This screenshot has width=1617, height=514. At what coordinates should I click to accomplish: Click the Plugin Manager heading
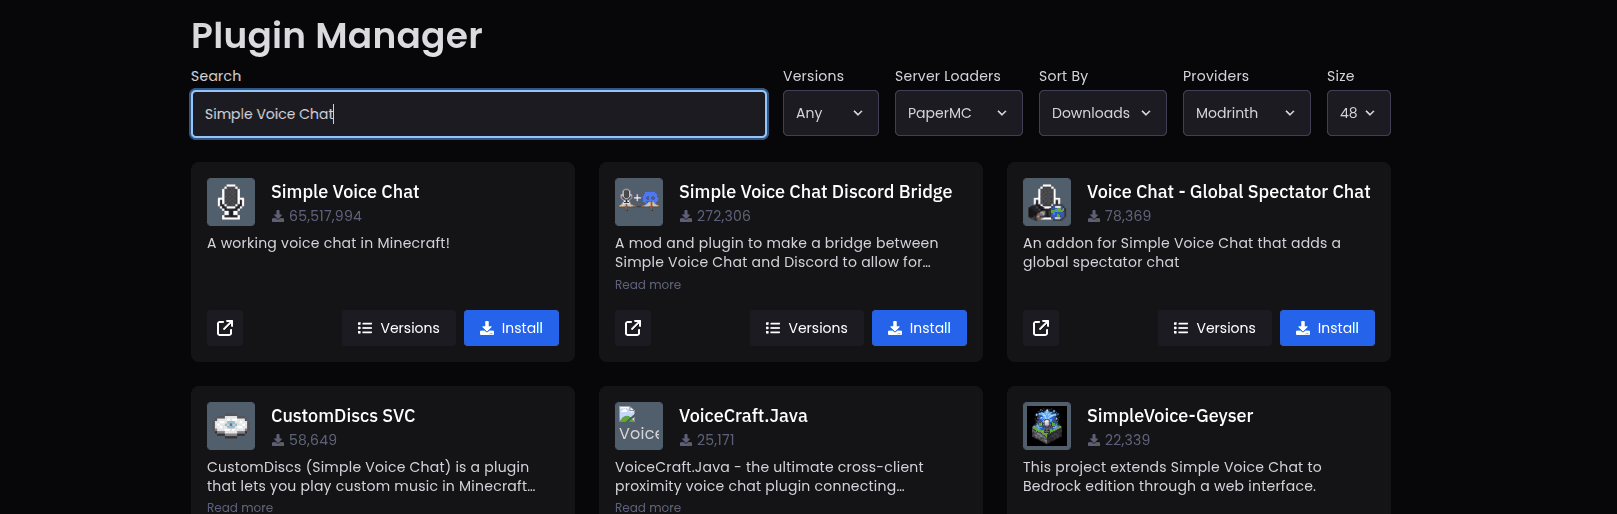click(337, 36)
